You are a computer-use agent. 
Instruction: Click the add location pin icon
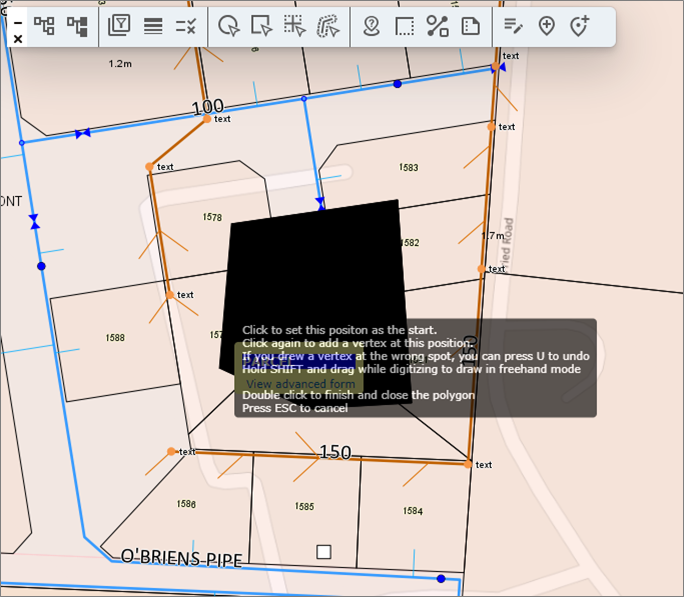tap(546, 27)
